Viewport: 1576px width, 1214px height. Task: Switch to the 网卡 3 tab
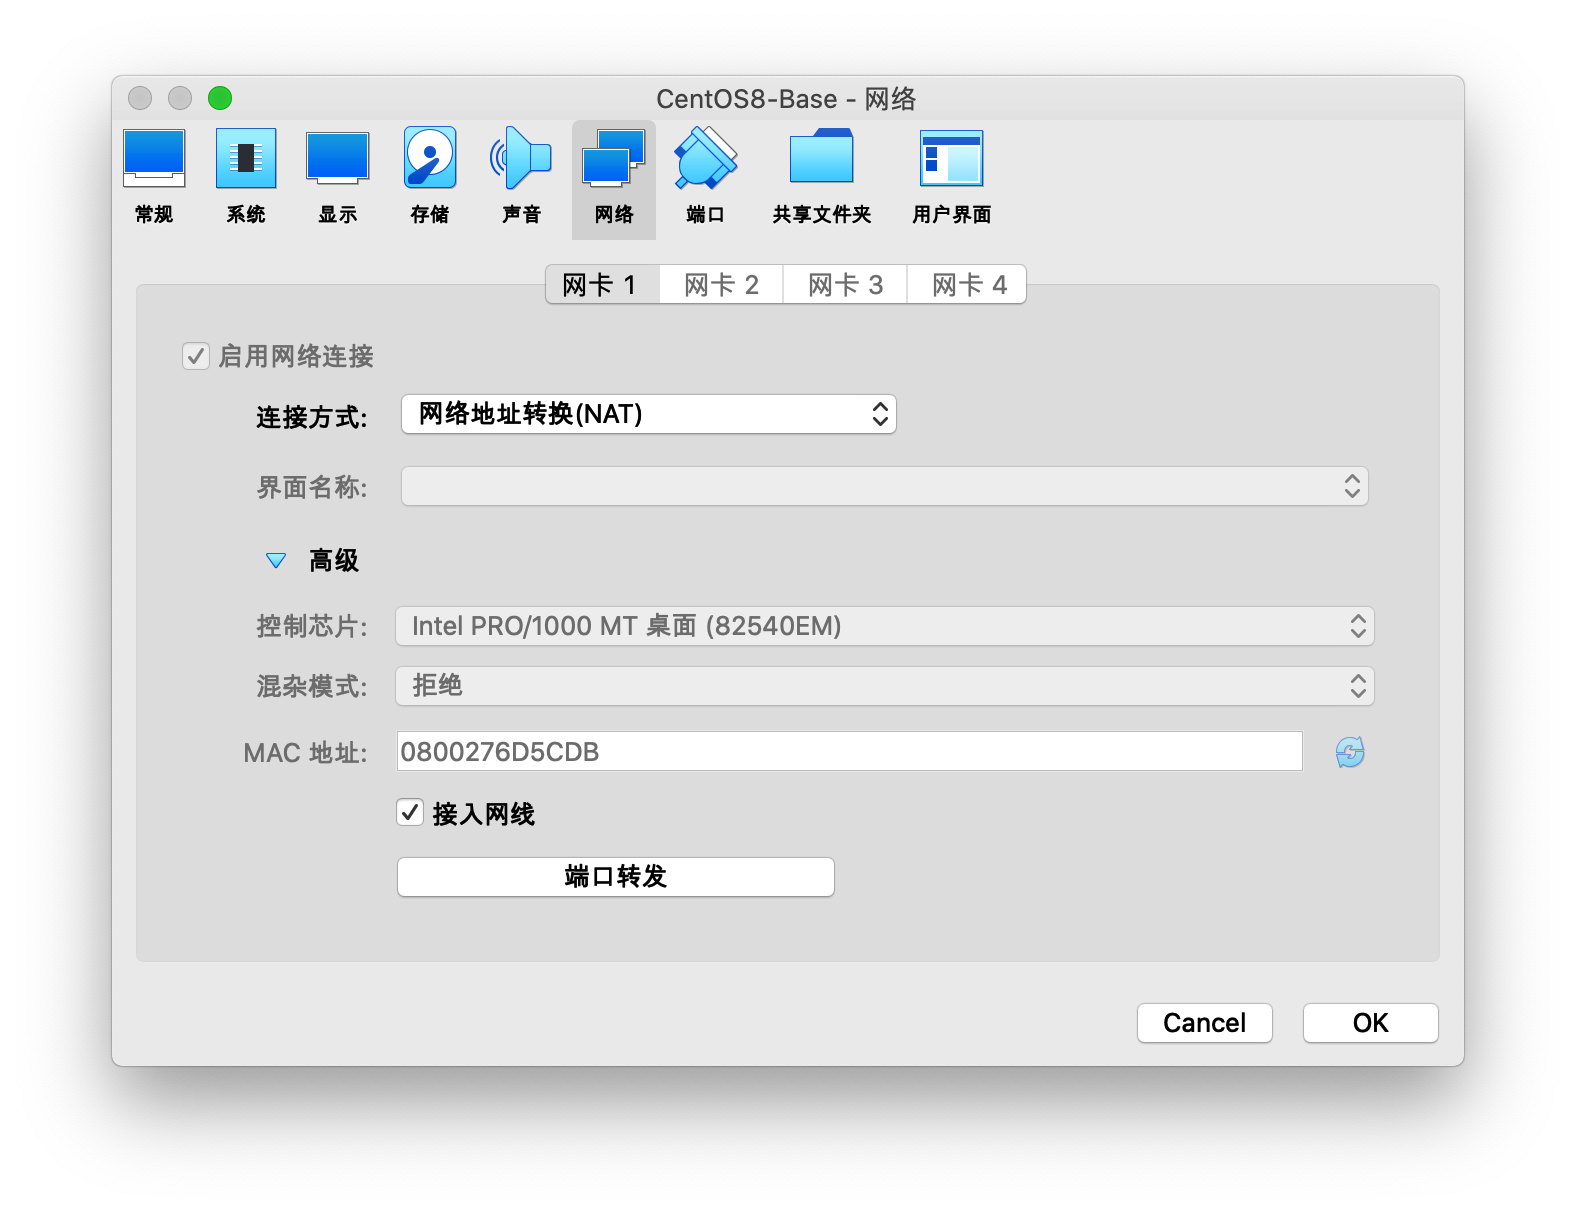coord(845,285)
